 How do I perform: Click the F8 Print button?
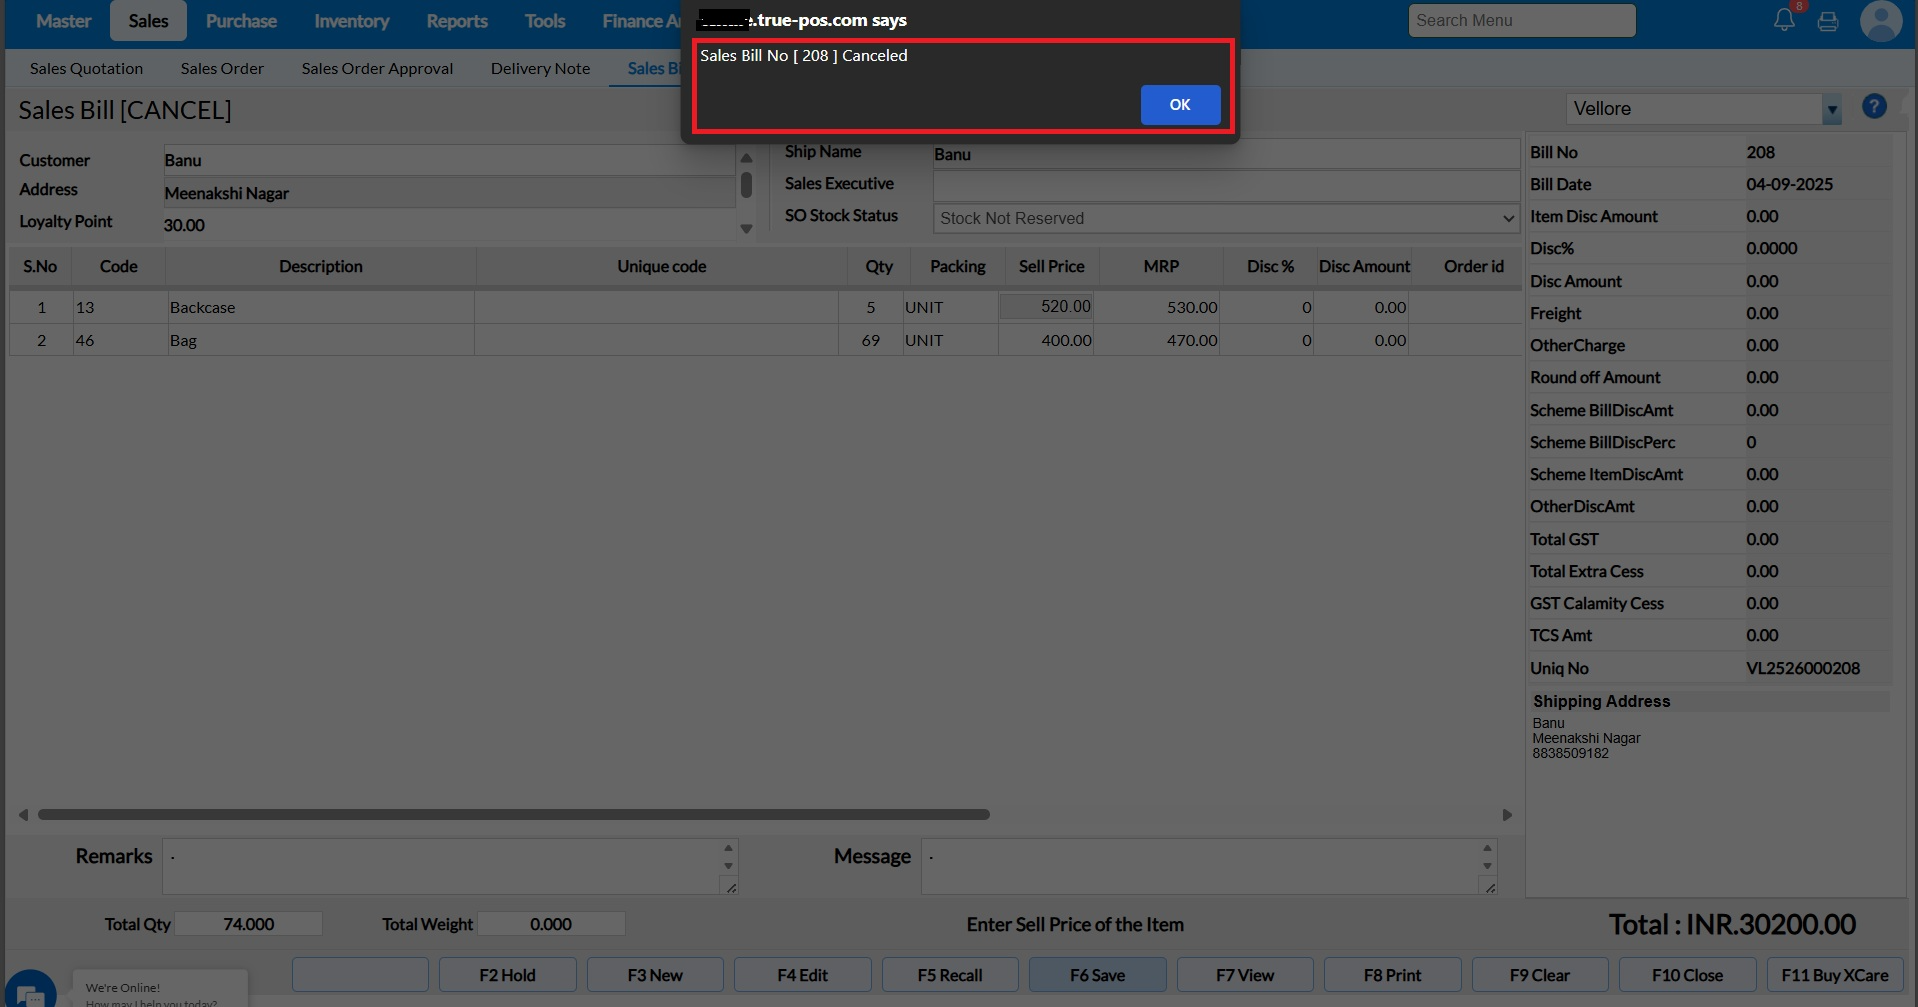click(1392, 975)
